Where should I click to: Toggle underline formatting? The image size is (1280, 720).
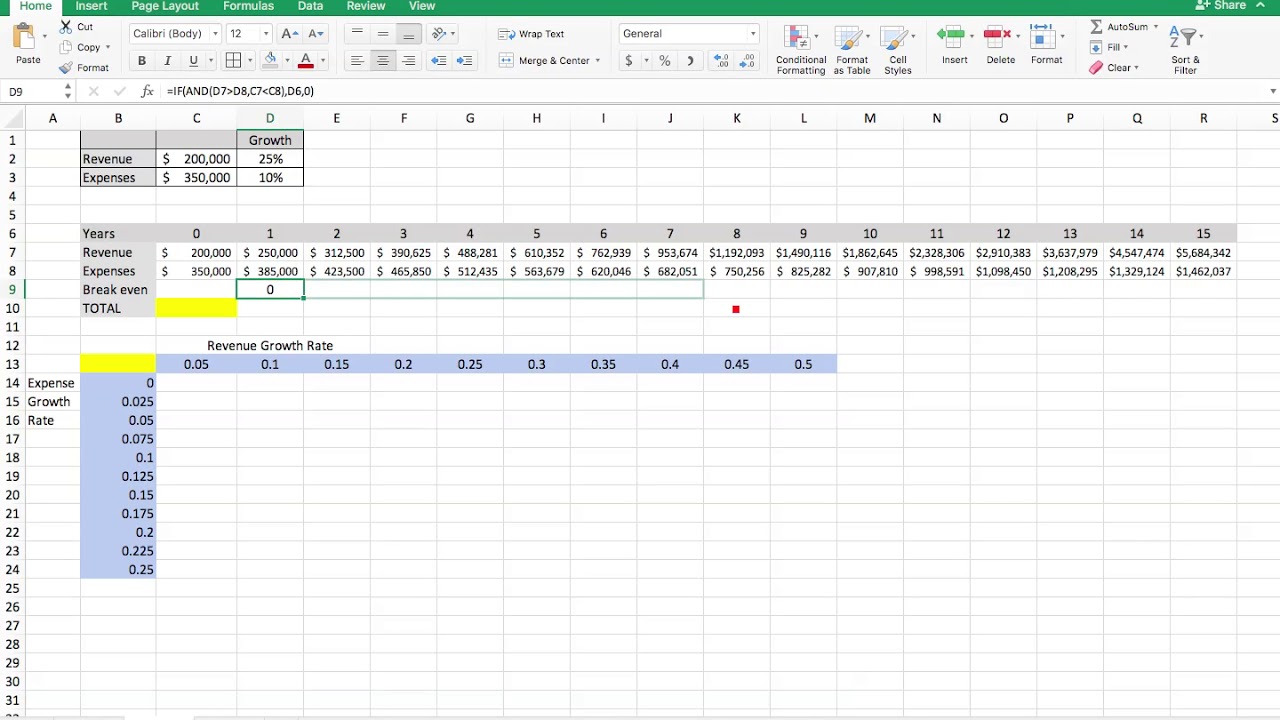pyautogui.click(x=193, y=61)
